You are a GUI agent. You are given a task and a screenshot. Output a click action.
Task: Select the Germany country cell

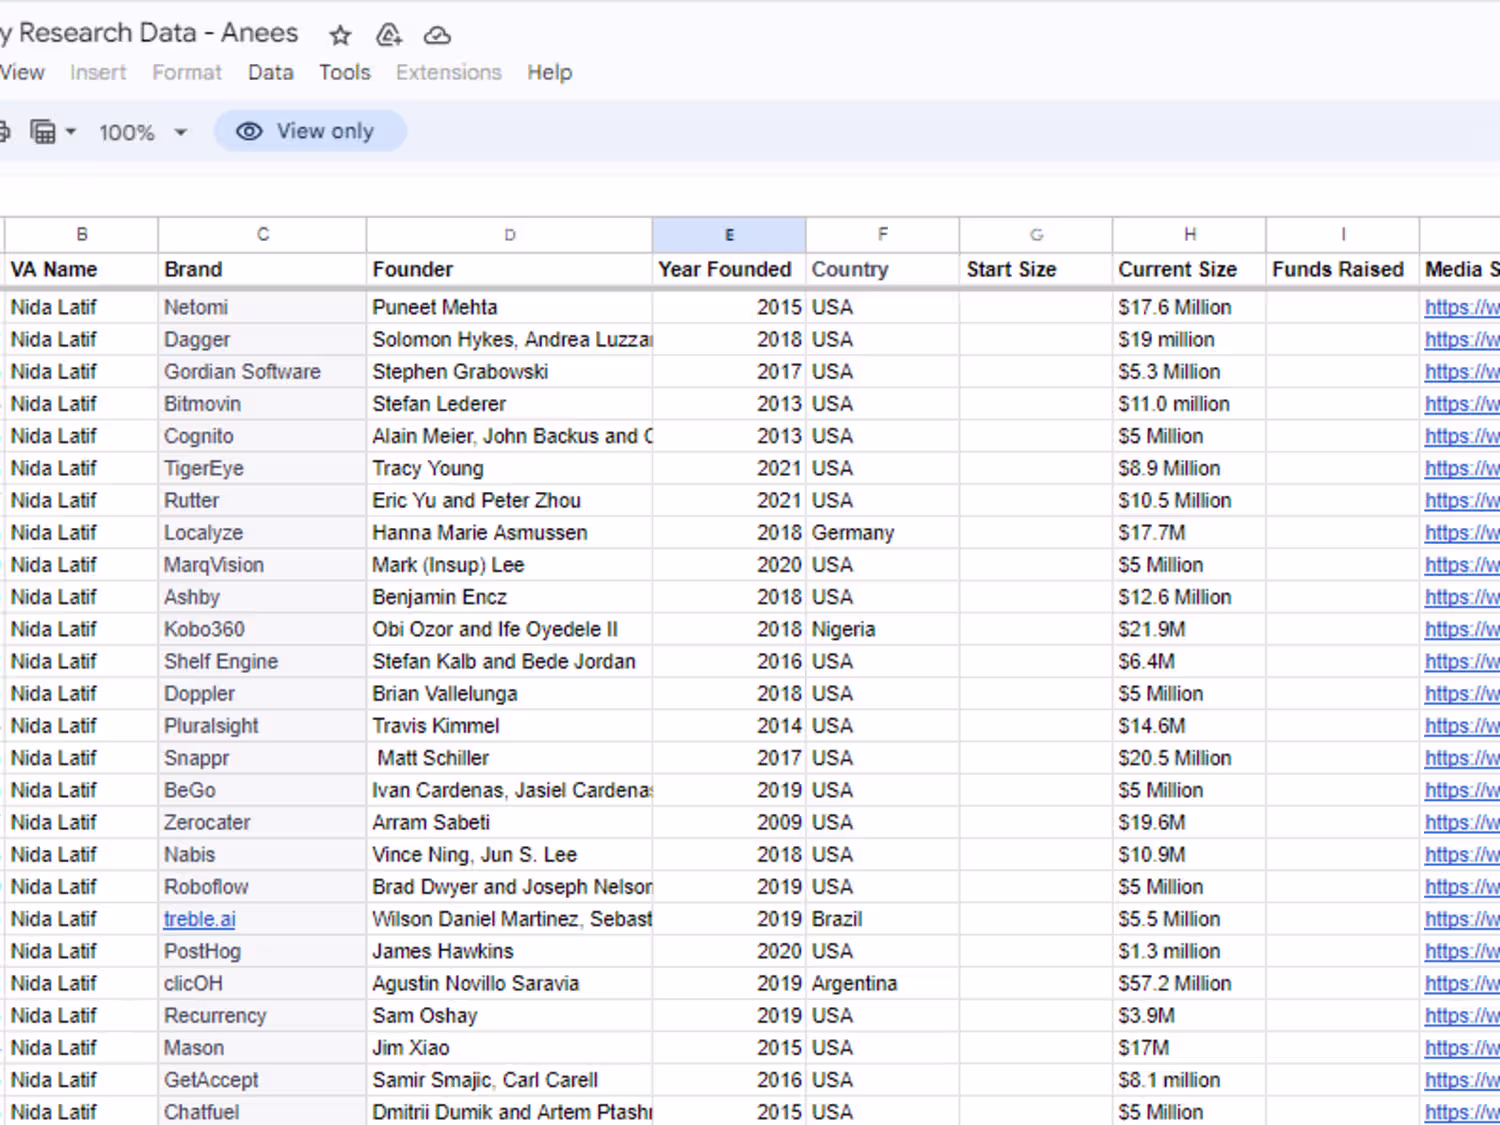[853, 533]
